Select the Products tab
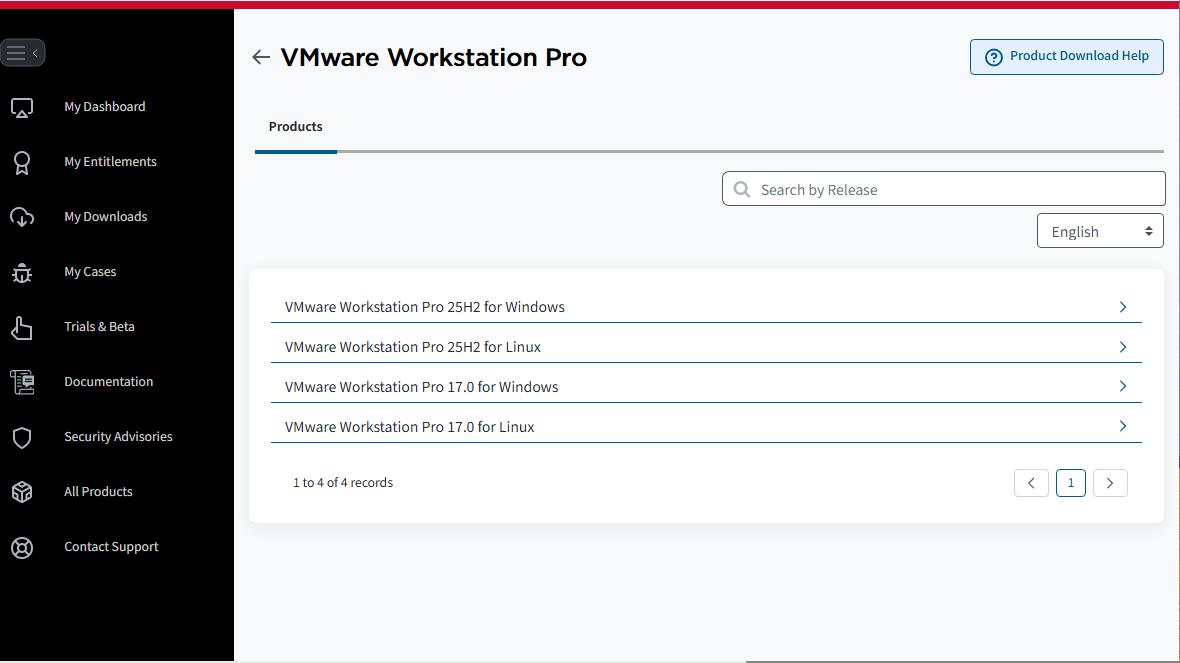The height and width of the screenshot is (663, 1180). pyautogui.click(x=296, y=127)
